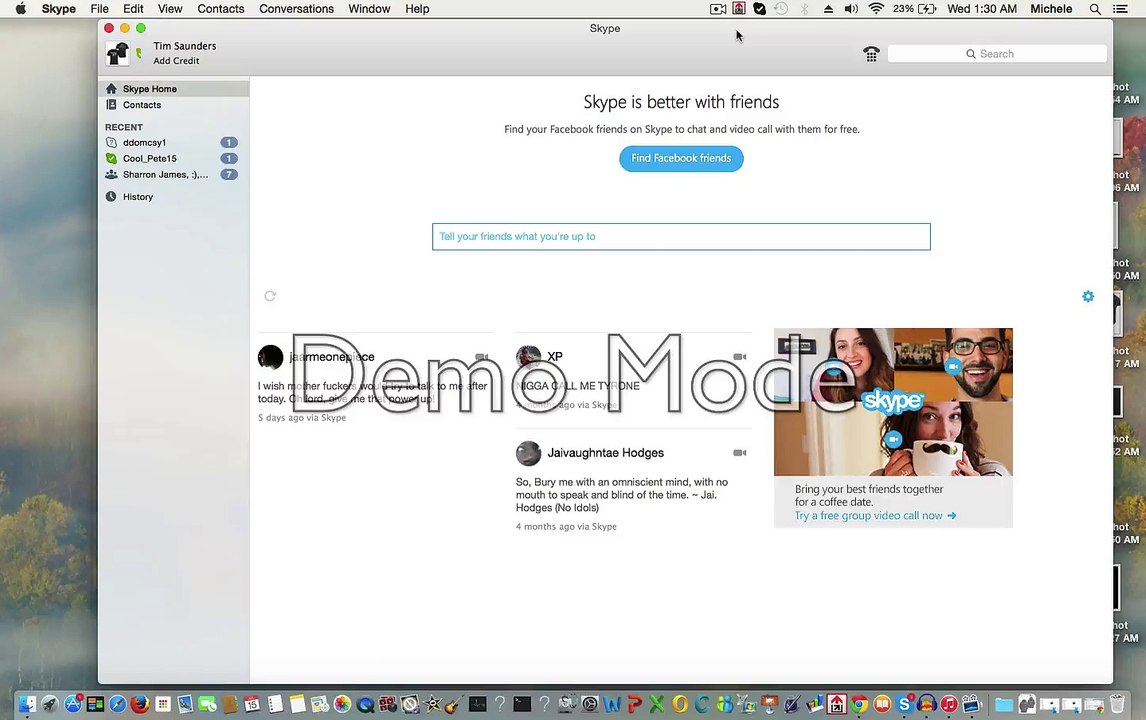This screenshot has width=1146, height=720.
Task: Open Notification Center icon
Action: [1119, 9]
